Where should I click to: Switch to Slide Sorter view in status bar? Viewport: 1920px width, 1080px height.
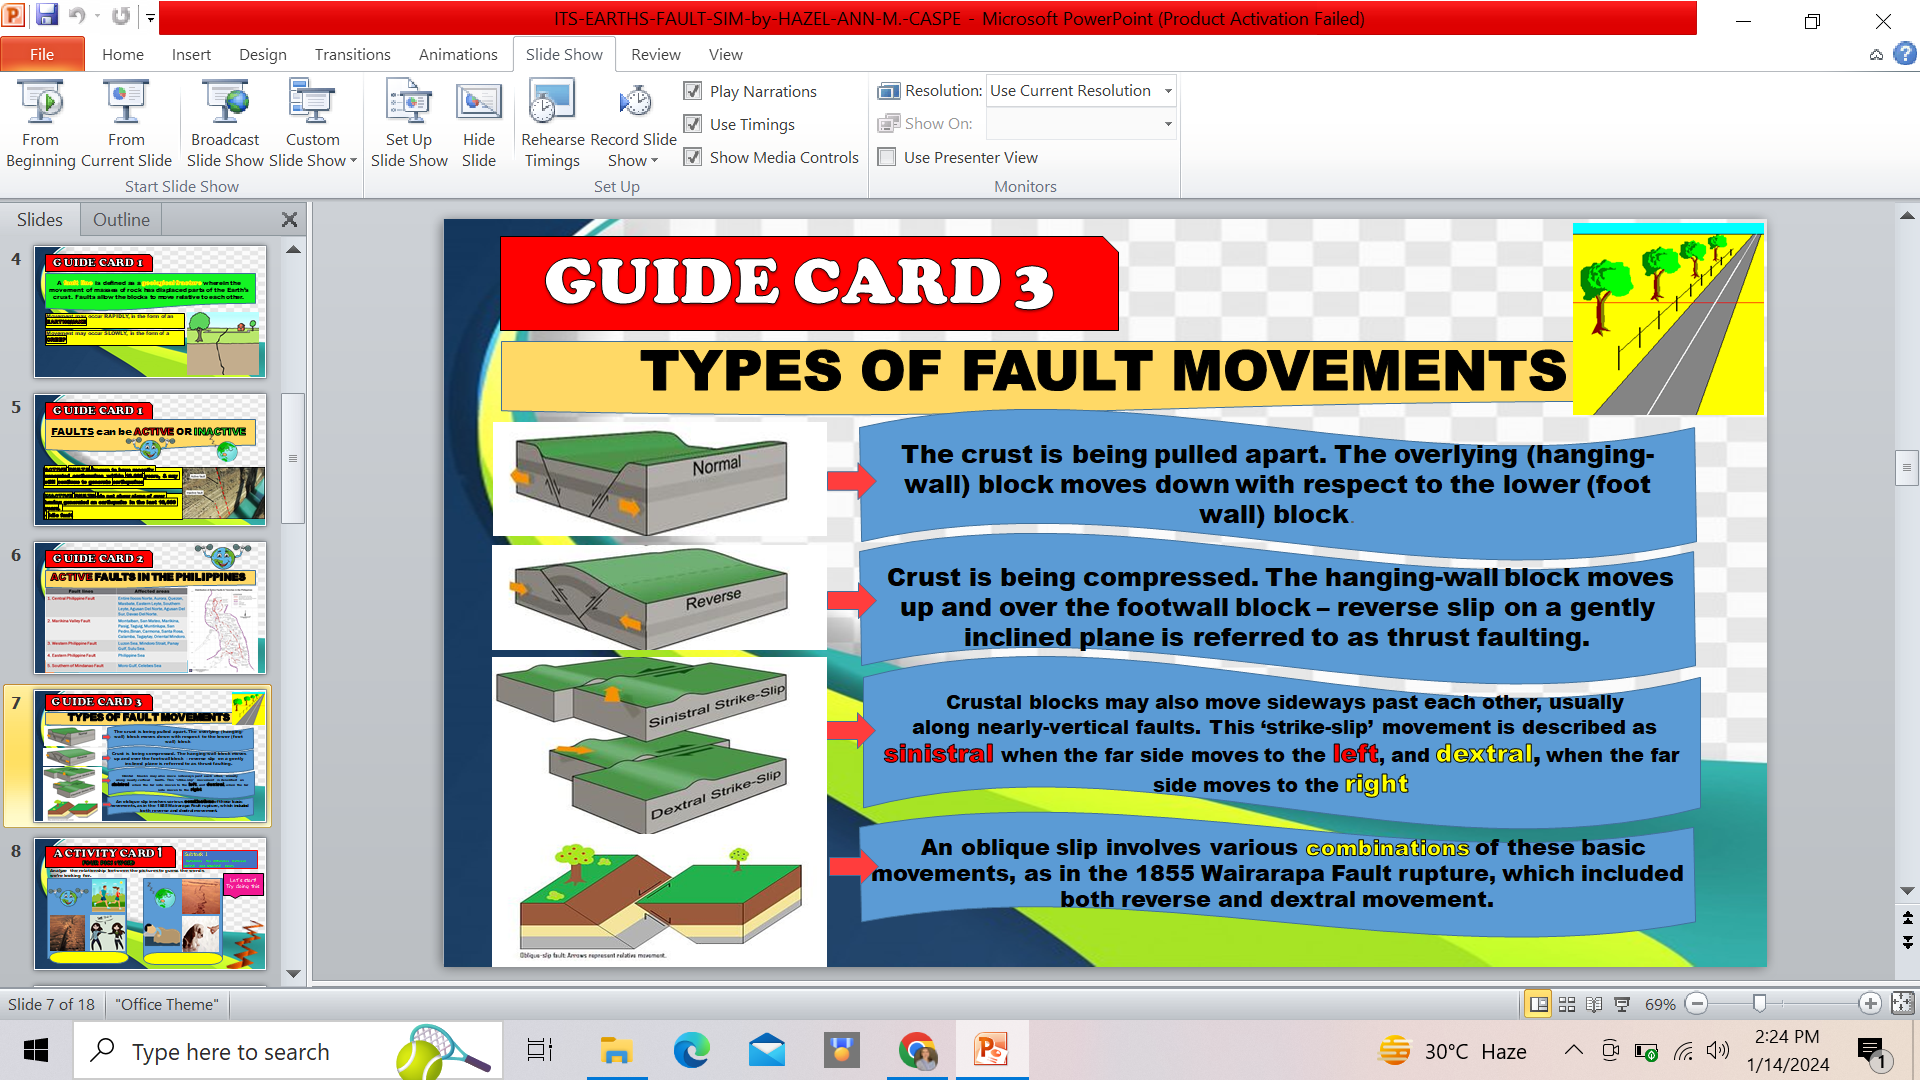point(1567,1004)
